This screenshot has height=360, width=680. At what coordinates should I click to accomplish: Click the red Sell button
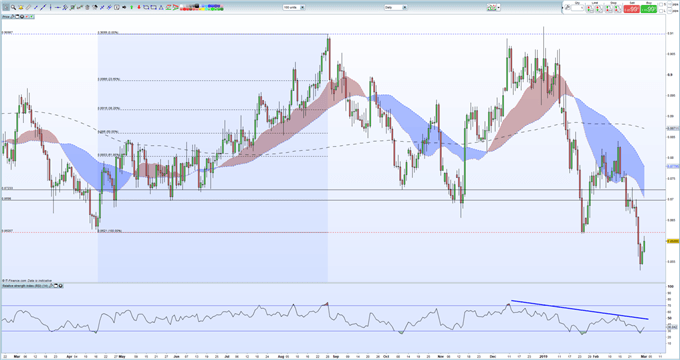(632, 9)
